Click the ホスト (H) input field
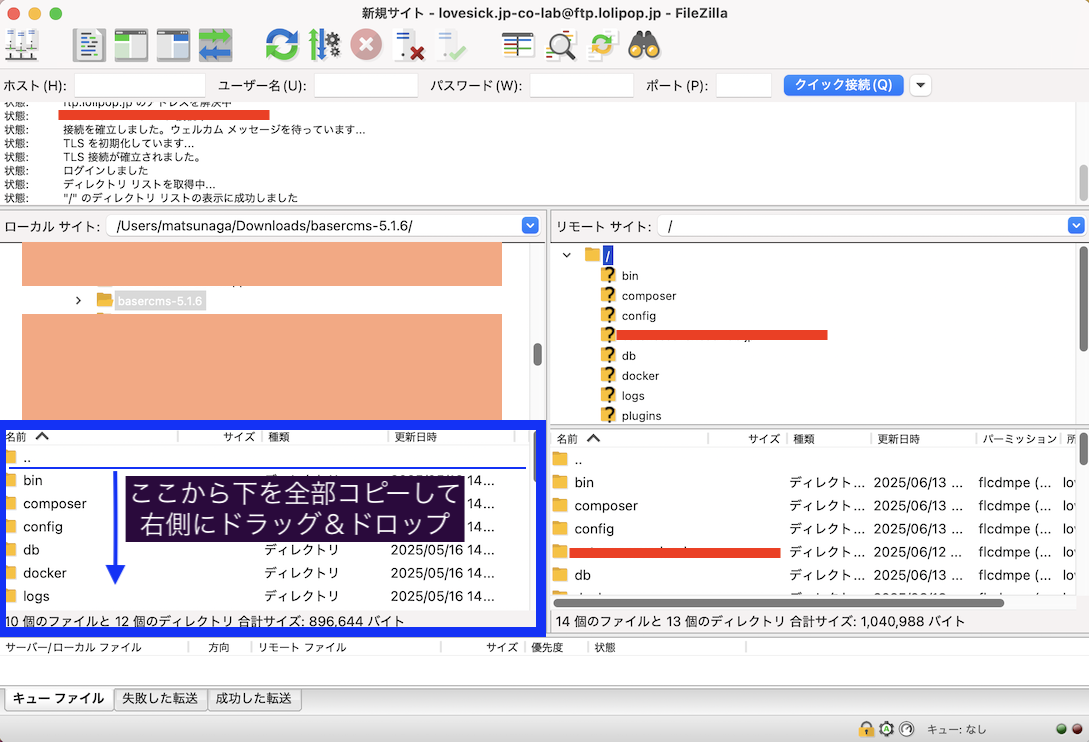The width and height of the screenshot is (1089, 742). [140, 85]
